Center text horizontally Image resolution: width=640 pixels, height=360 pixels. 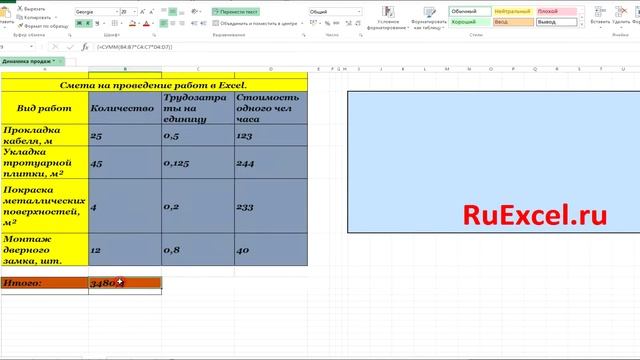pos(173,23)
